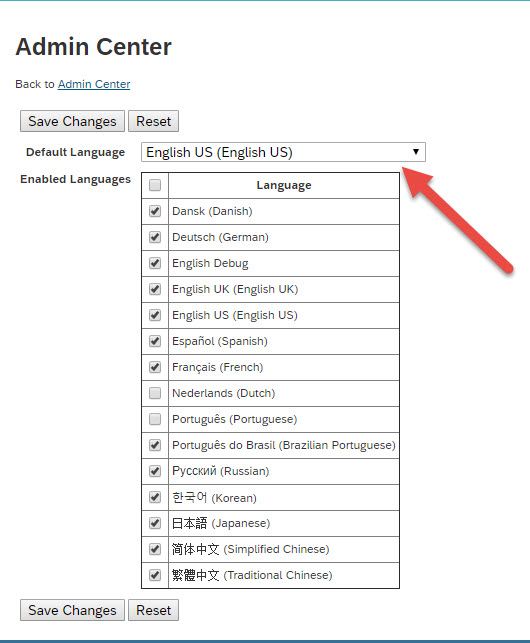Toggle the English US language checkbox
Screen dimensions: 530x643
point(155,315)
